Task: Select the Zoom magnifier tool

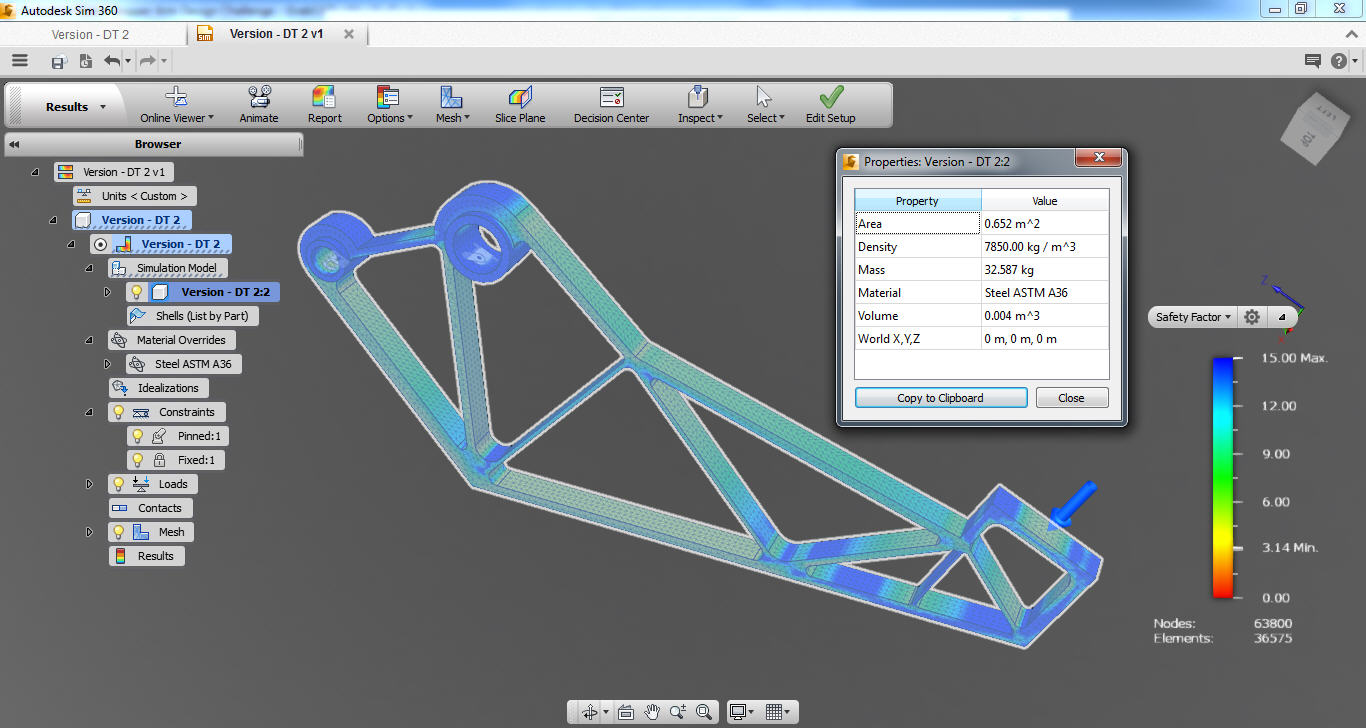Action: (678, 712)
